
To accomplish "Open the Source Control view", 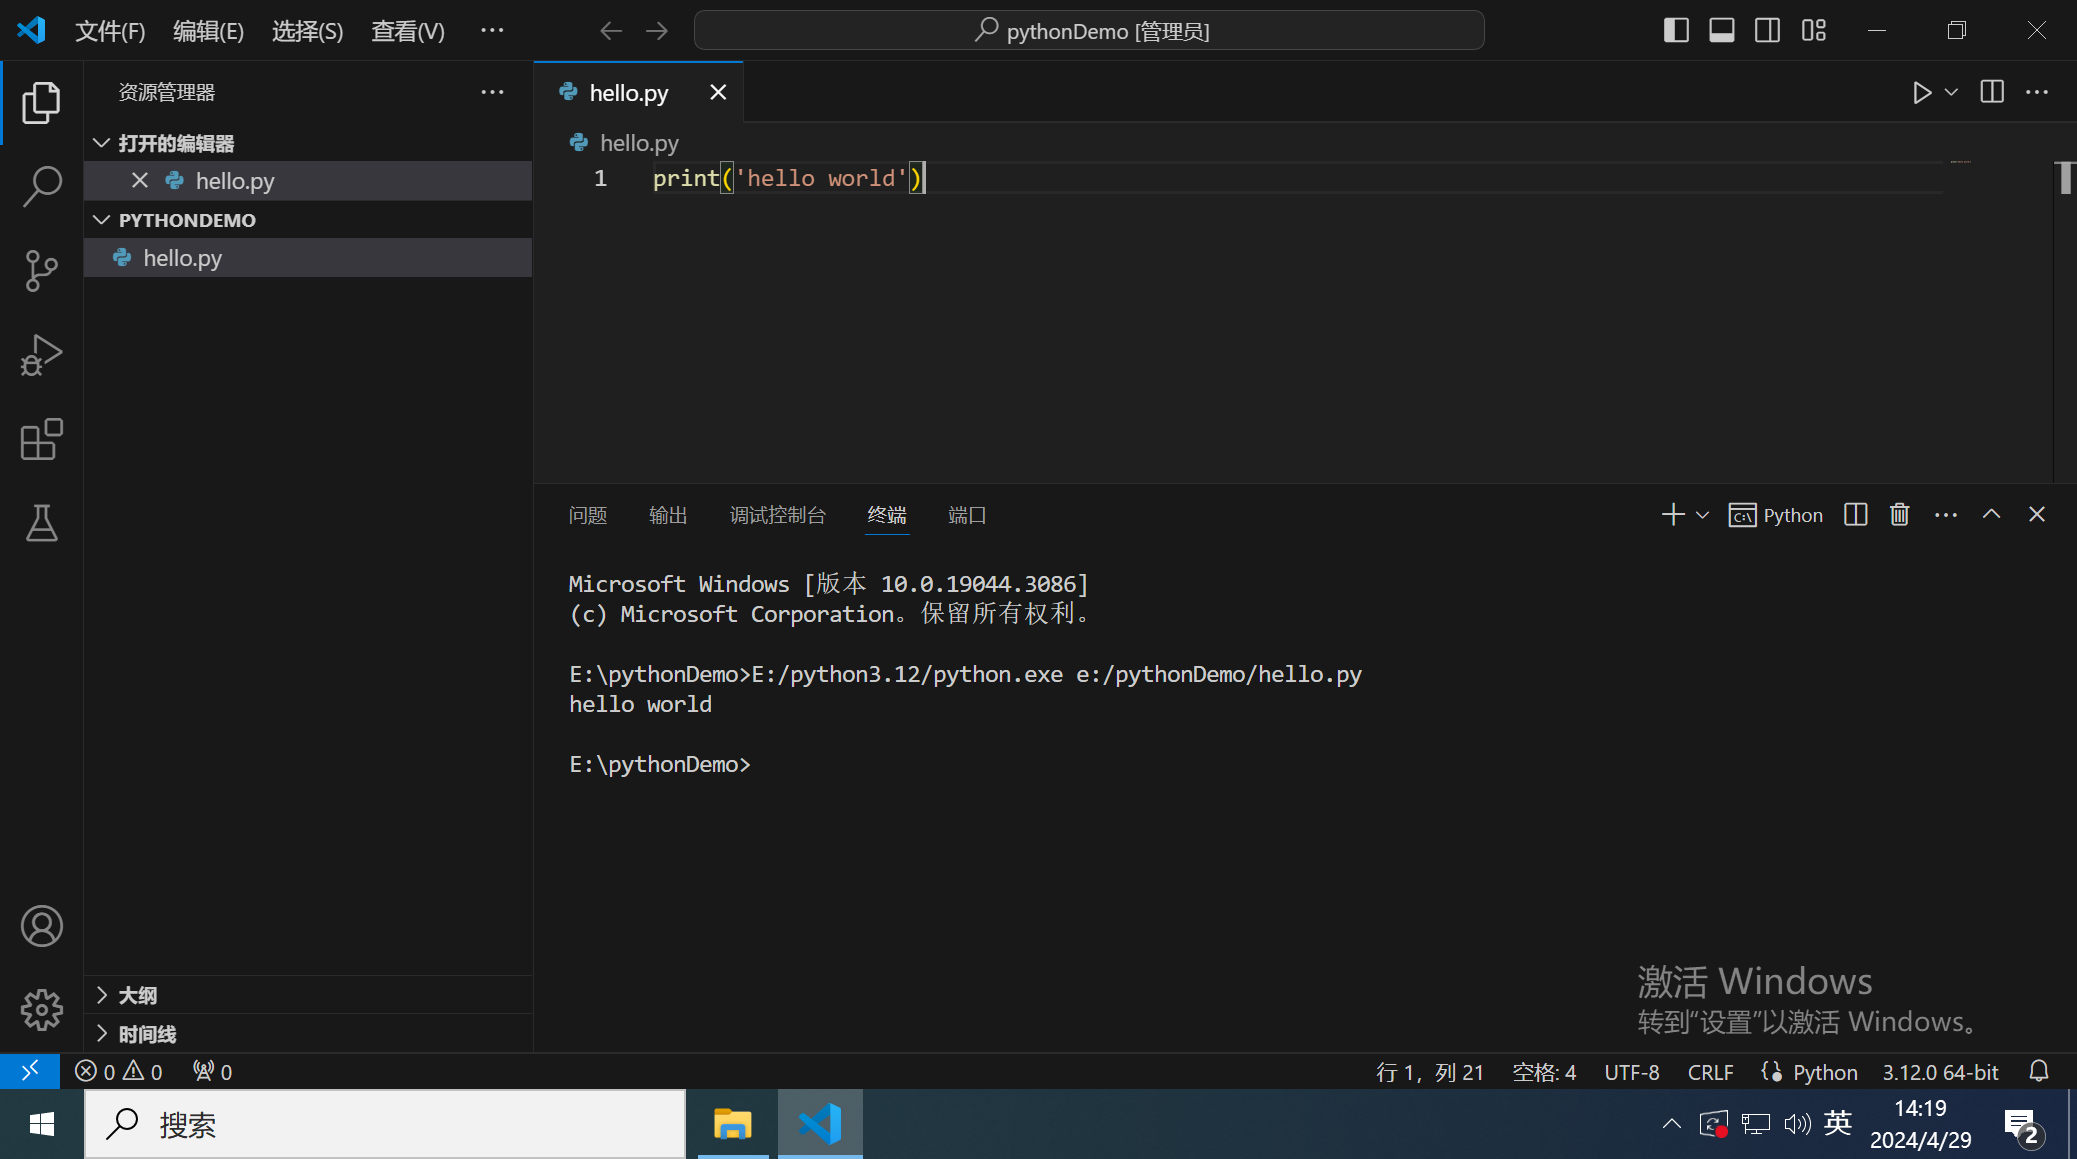I will pyautogui.click(x=41, y=270).
